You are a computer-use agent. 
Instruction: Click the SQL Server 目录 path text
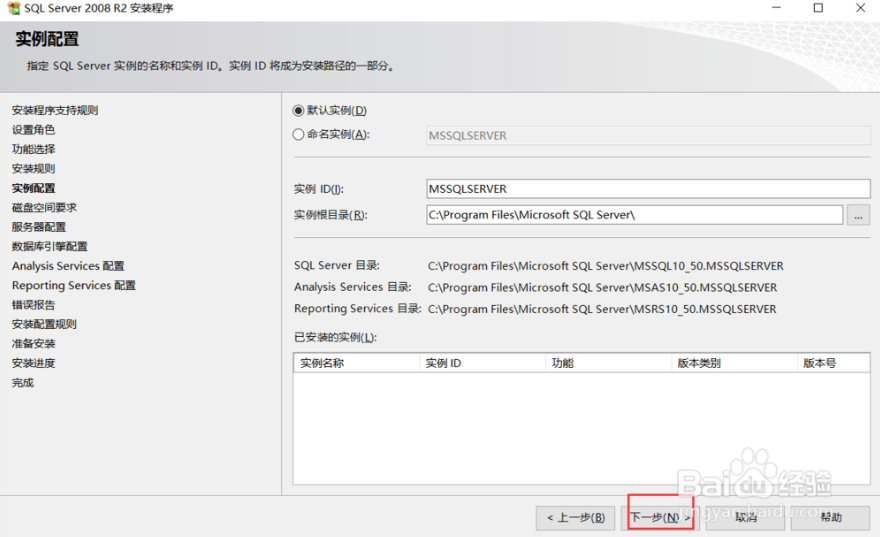(606, 266)
